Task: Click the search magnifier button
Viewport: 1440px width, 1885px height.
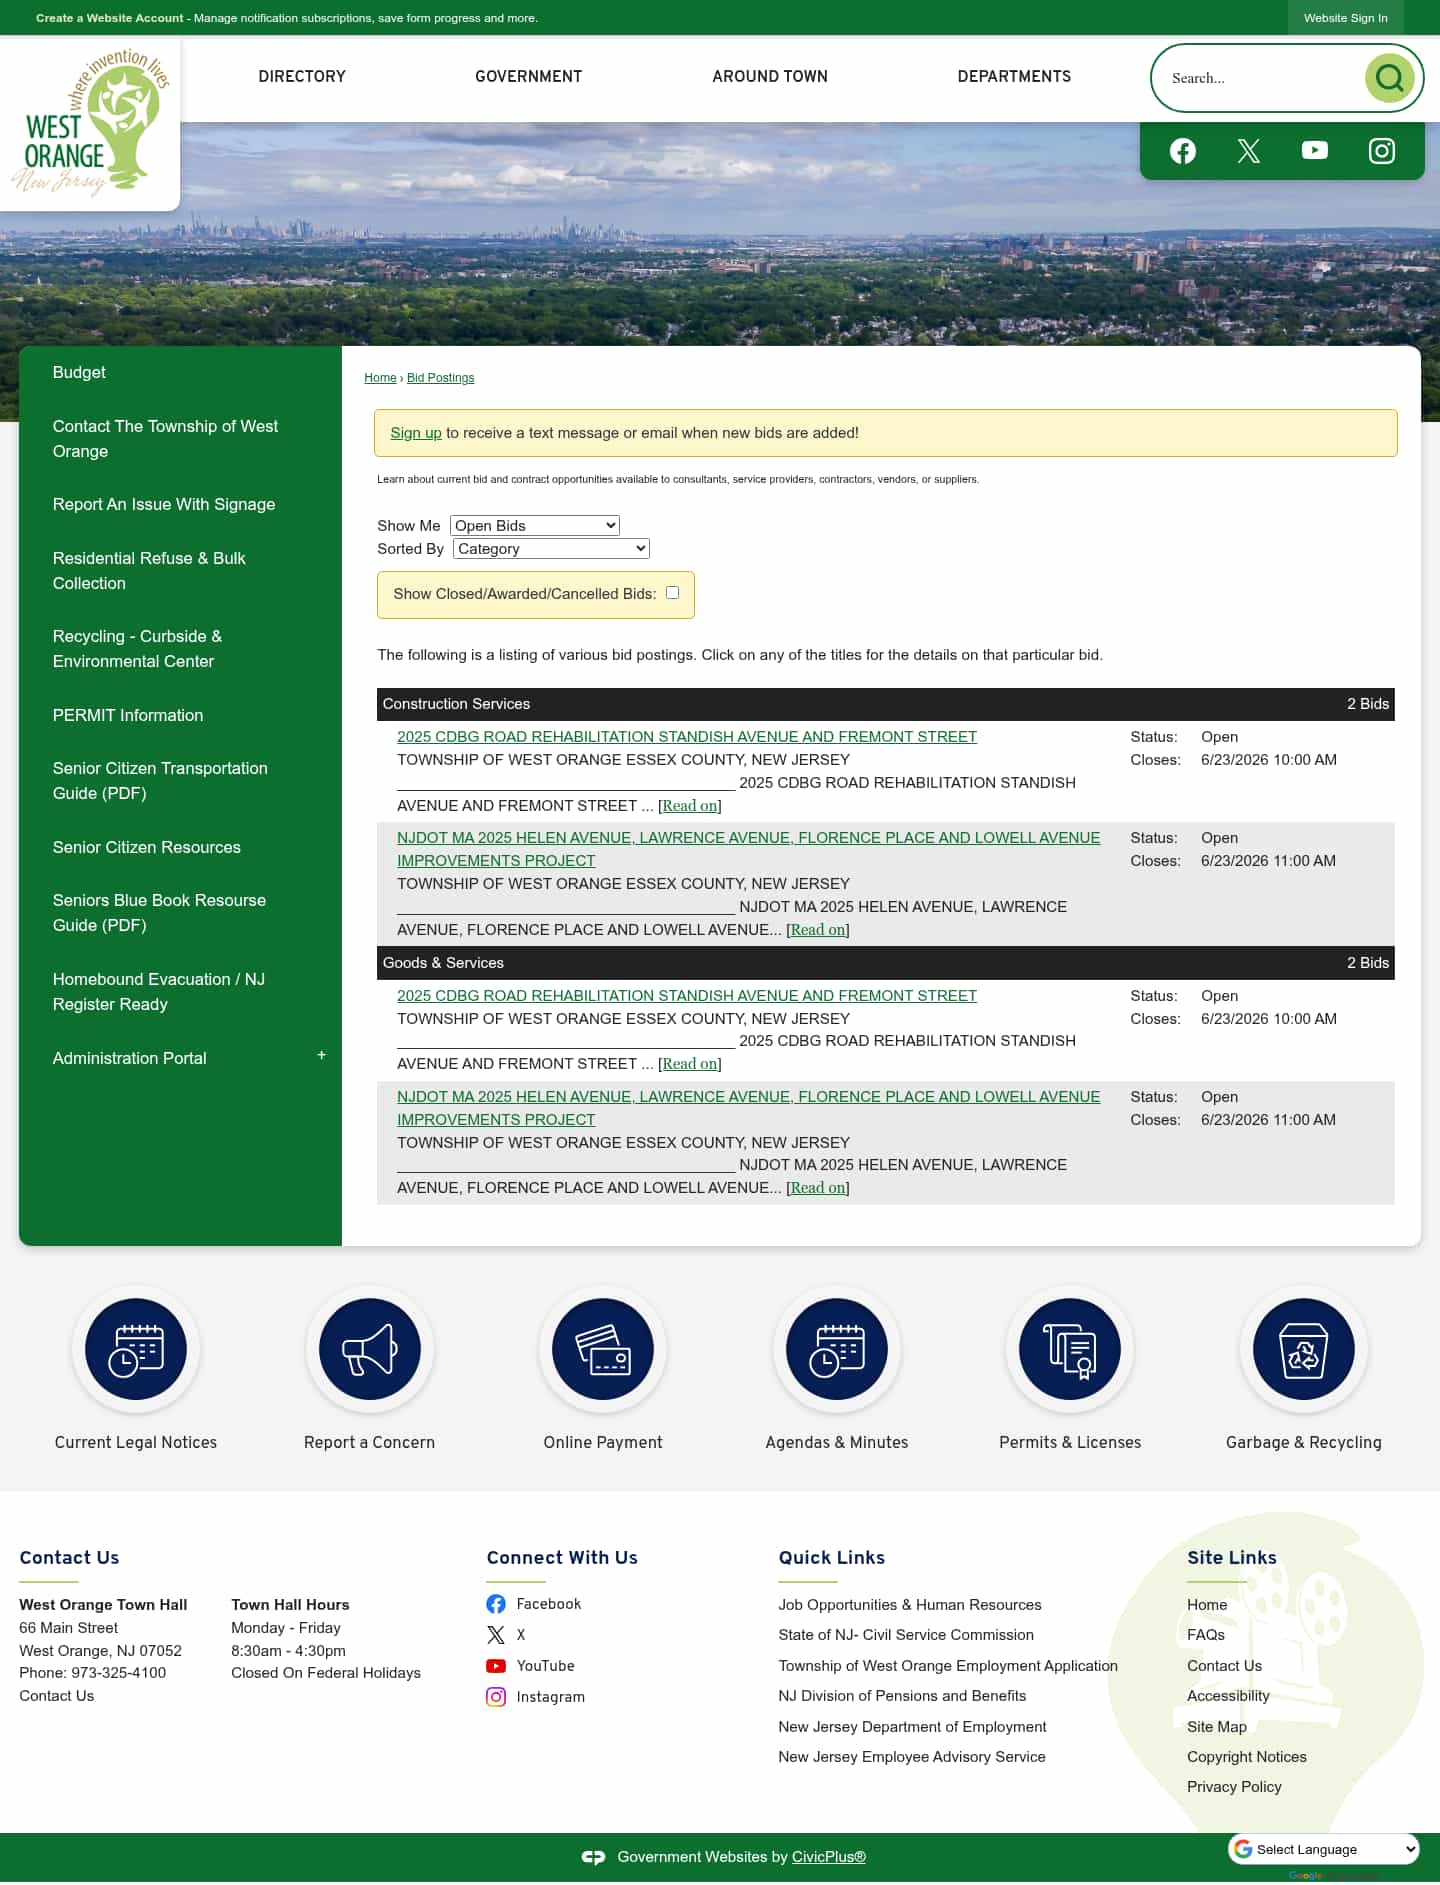Action: pos(1389,77)
